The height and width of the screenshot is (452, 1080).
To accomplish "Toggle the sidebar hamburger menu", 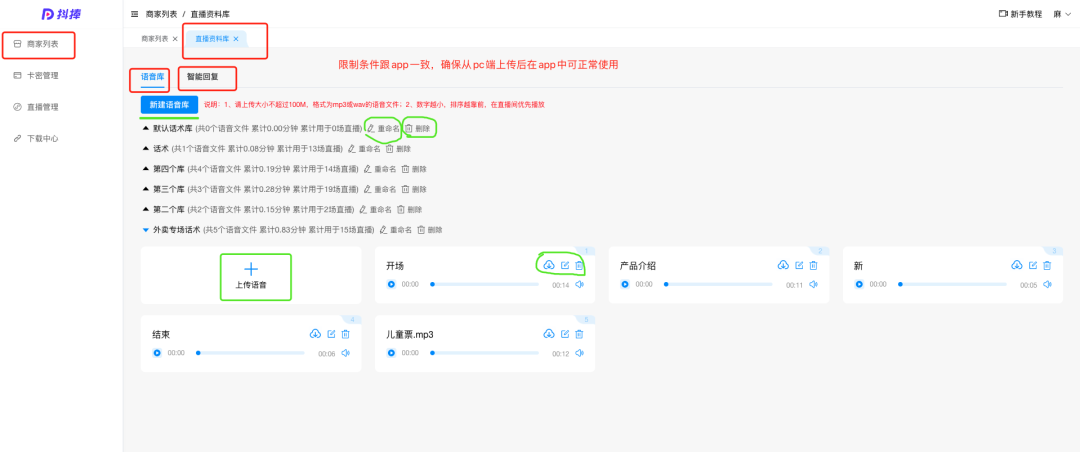I will (134, 14).
